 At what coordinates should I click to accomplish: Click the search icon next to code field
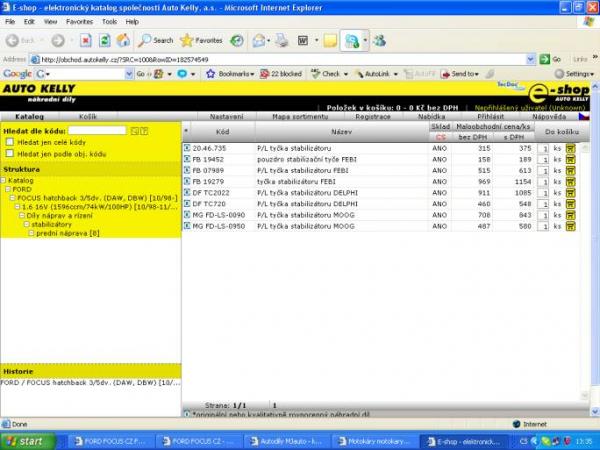[x=135, y=130]
